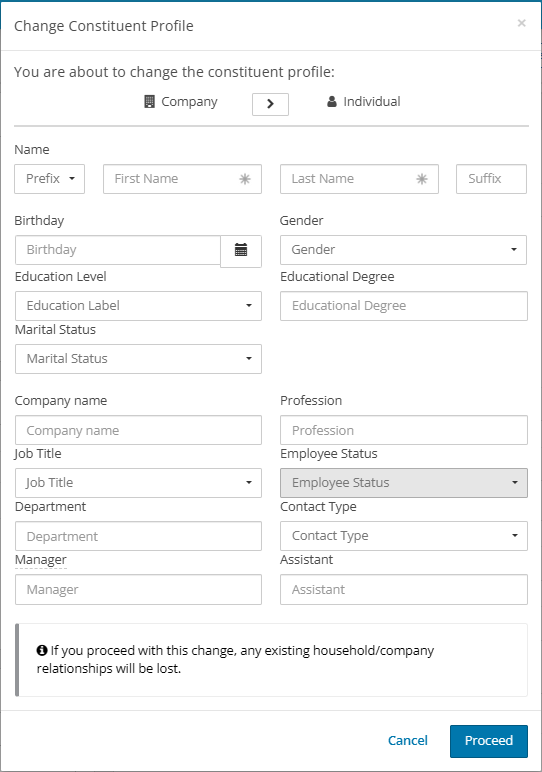Close the Change Constituent Profile dialog
Viewport: 542px width, 772px height.
click(x=521, y=23)
